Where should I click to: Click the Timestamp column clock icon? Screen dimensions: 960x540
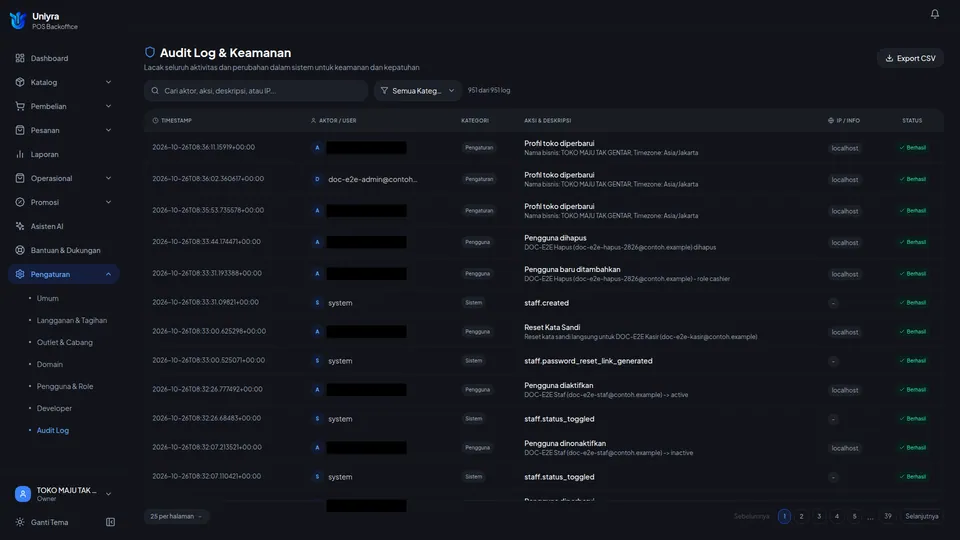click(155, 121)
